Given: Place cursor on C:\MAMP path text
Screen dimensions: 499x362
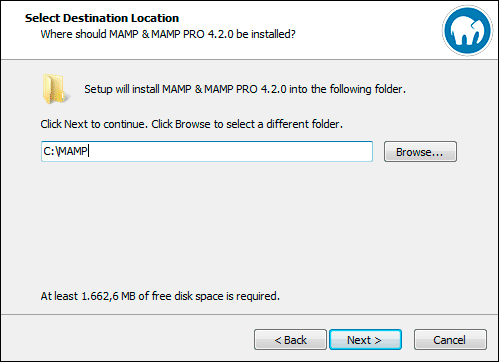Looking at the screenshot, I should (65, 151).
